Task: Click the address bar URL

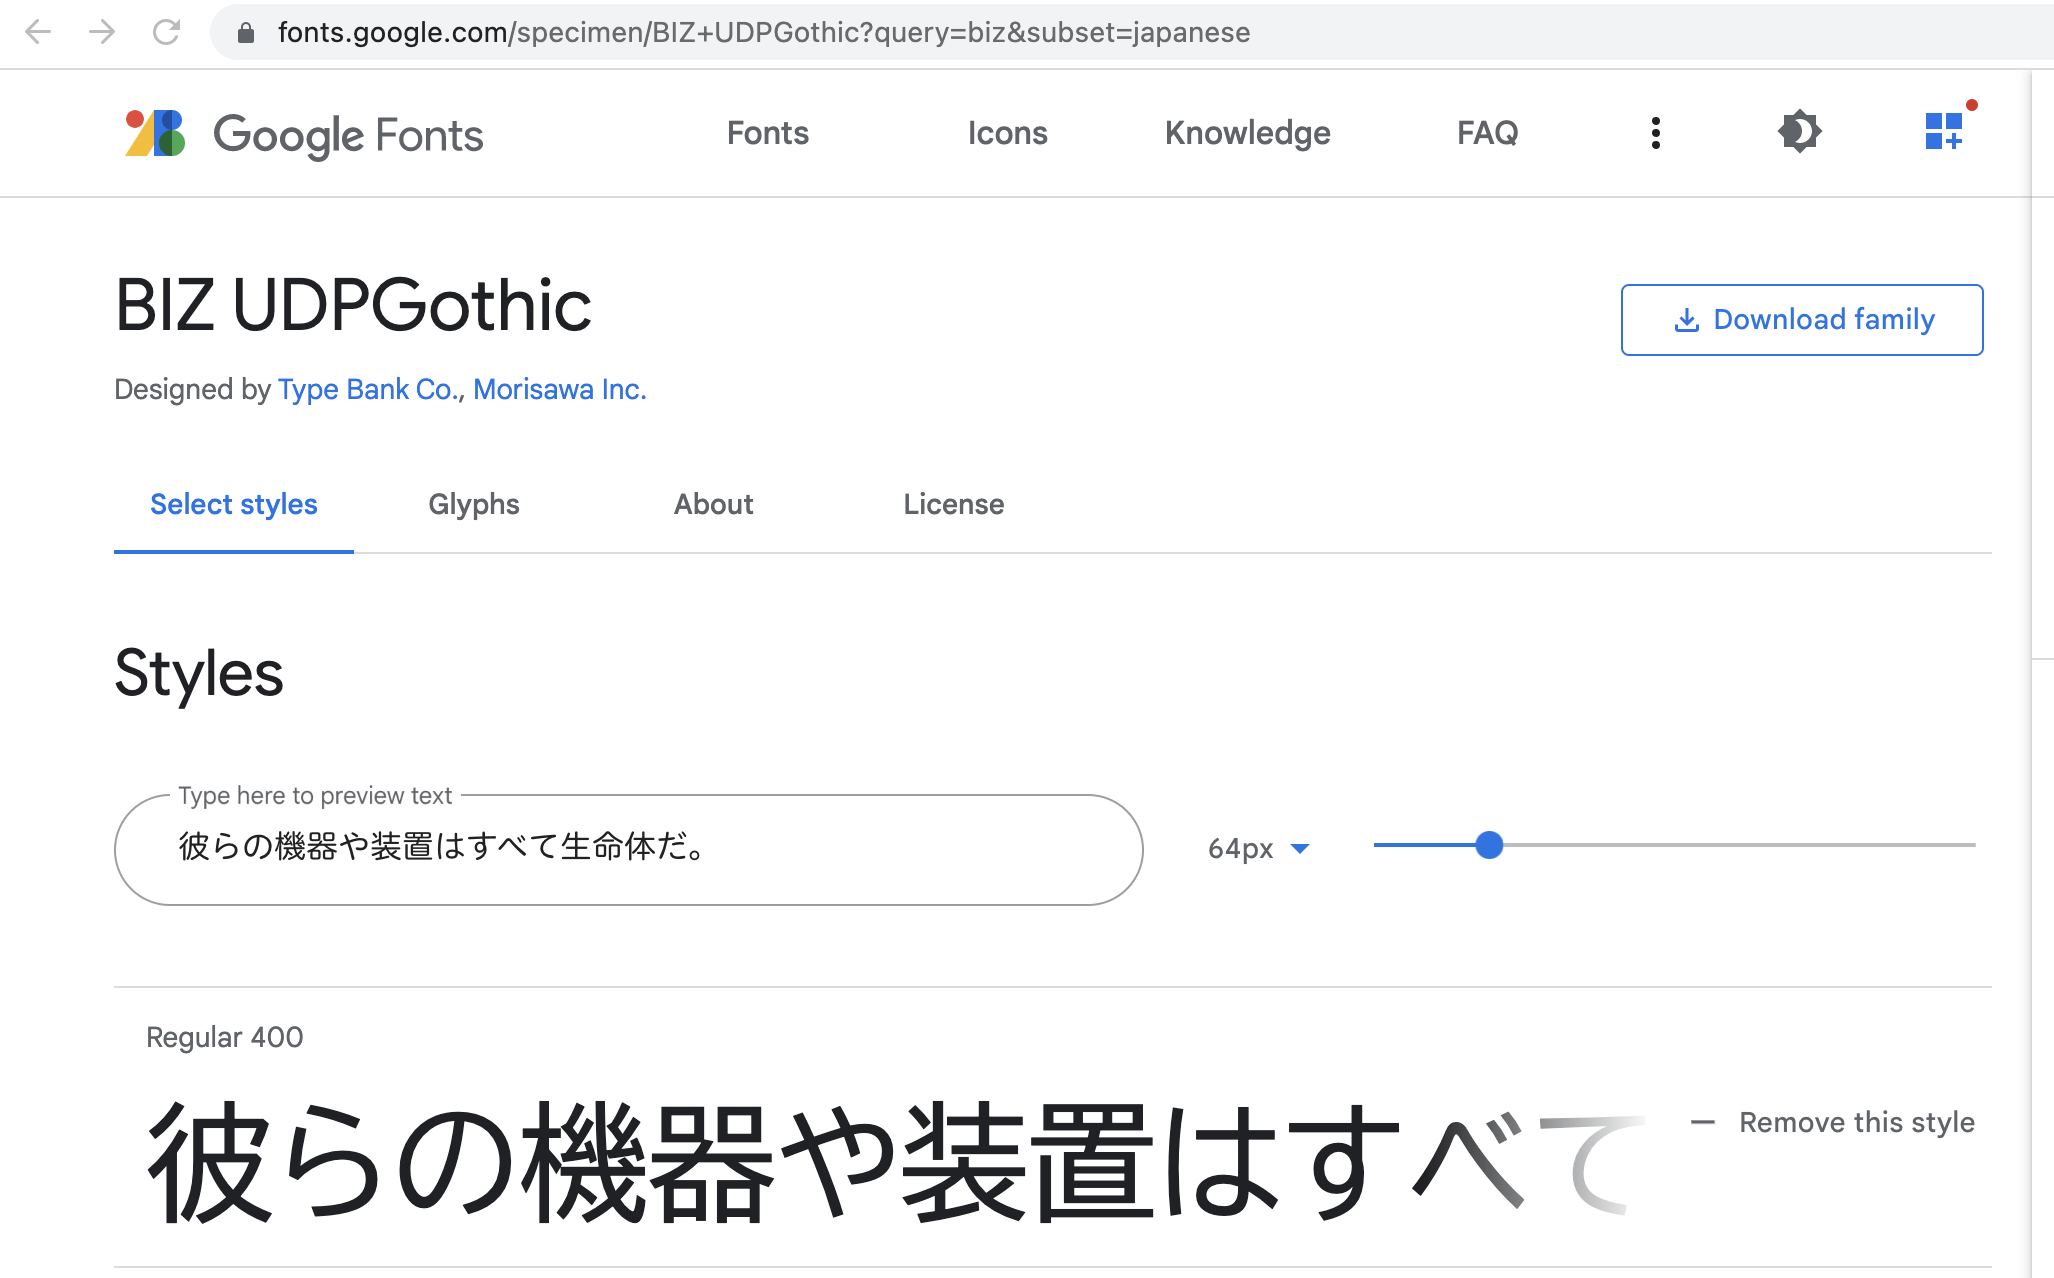Action: (764, 32)
